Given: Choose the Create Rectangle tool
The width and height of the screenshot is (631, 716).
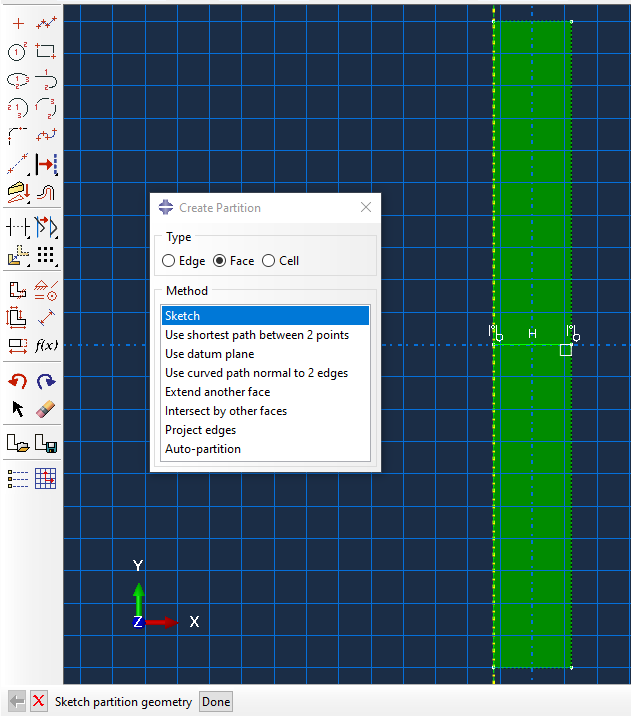Looking at the screenshot, I should click(46, 52).
